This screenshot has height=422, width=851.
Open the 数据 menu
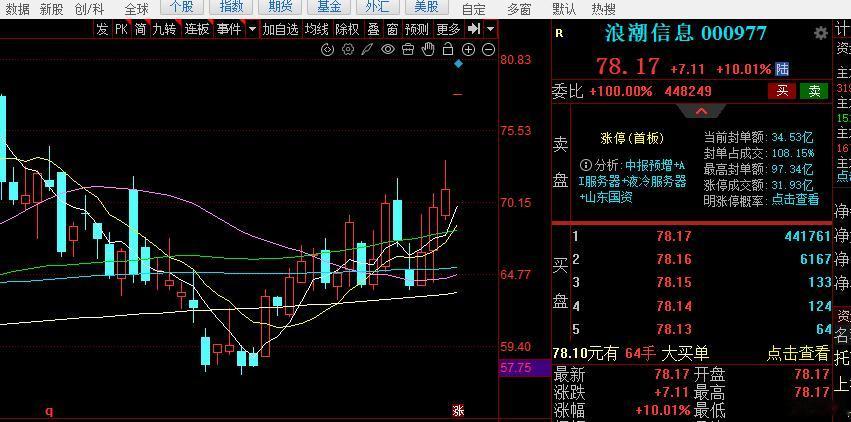(17, 9)
